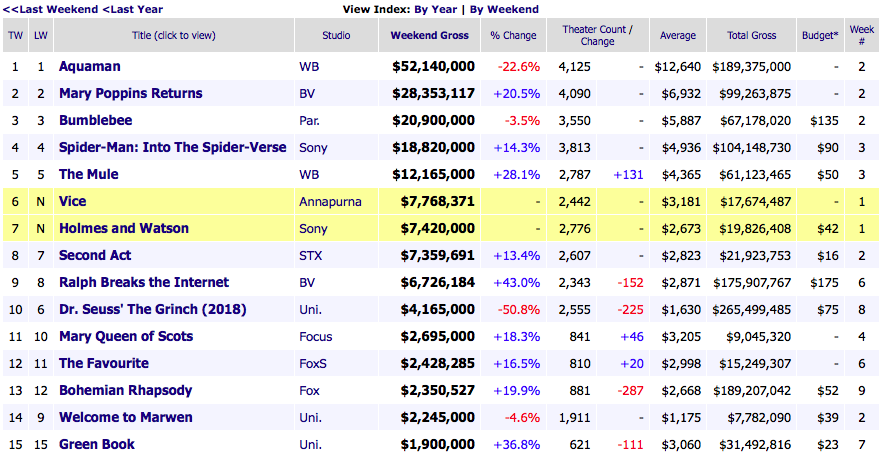Open the Bumblebee title link
The image size is (881, 457).
(x=97, y=121)
